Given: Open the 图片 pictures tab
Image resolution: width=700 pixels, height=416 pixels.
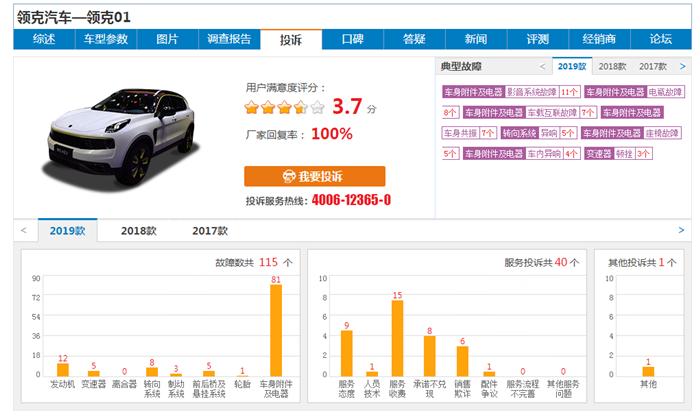Looking at the screenshot, I should click(167, 39).
